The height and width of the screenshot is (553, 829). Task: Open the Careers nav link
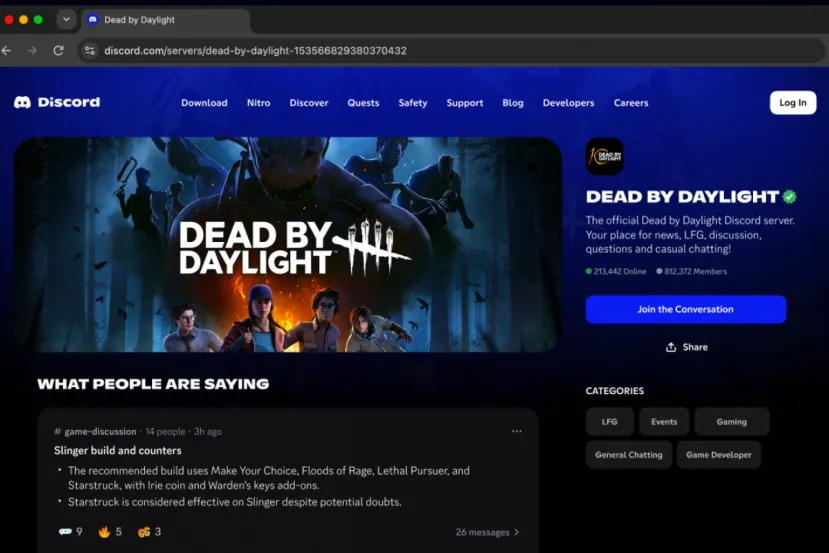tap(631, 103)
